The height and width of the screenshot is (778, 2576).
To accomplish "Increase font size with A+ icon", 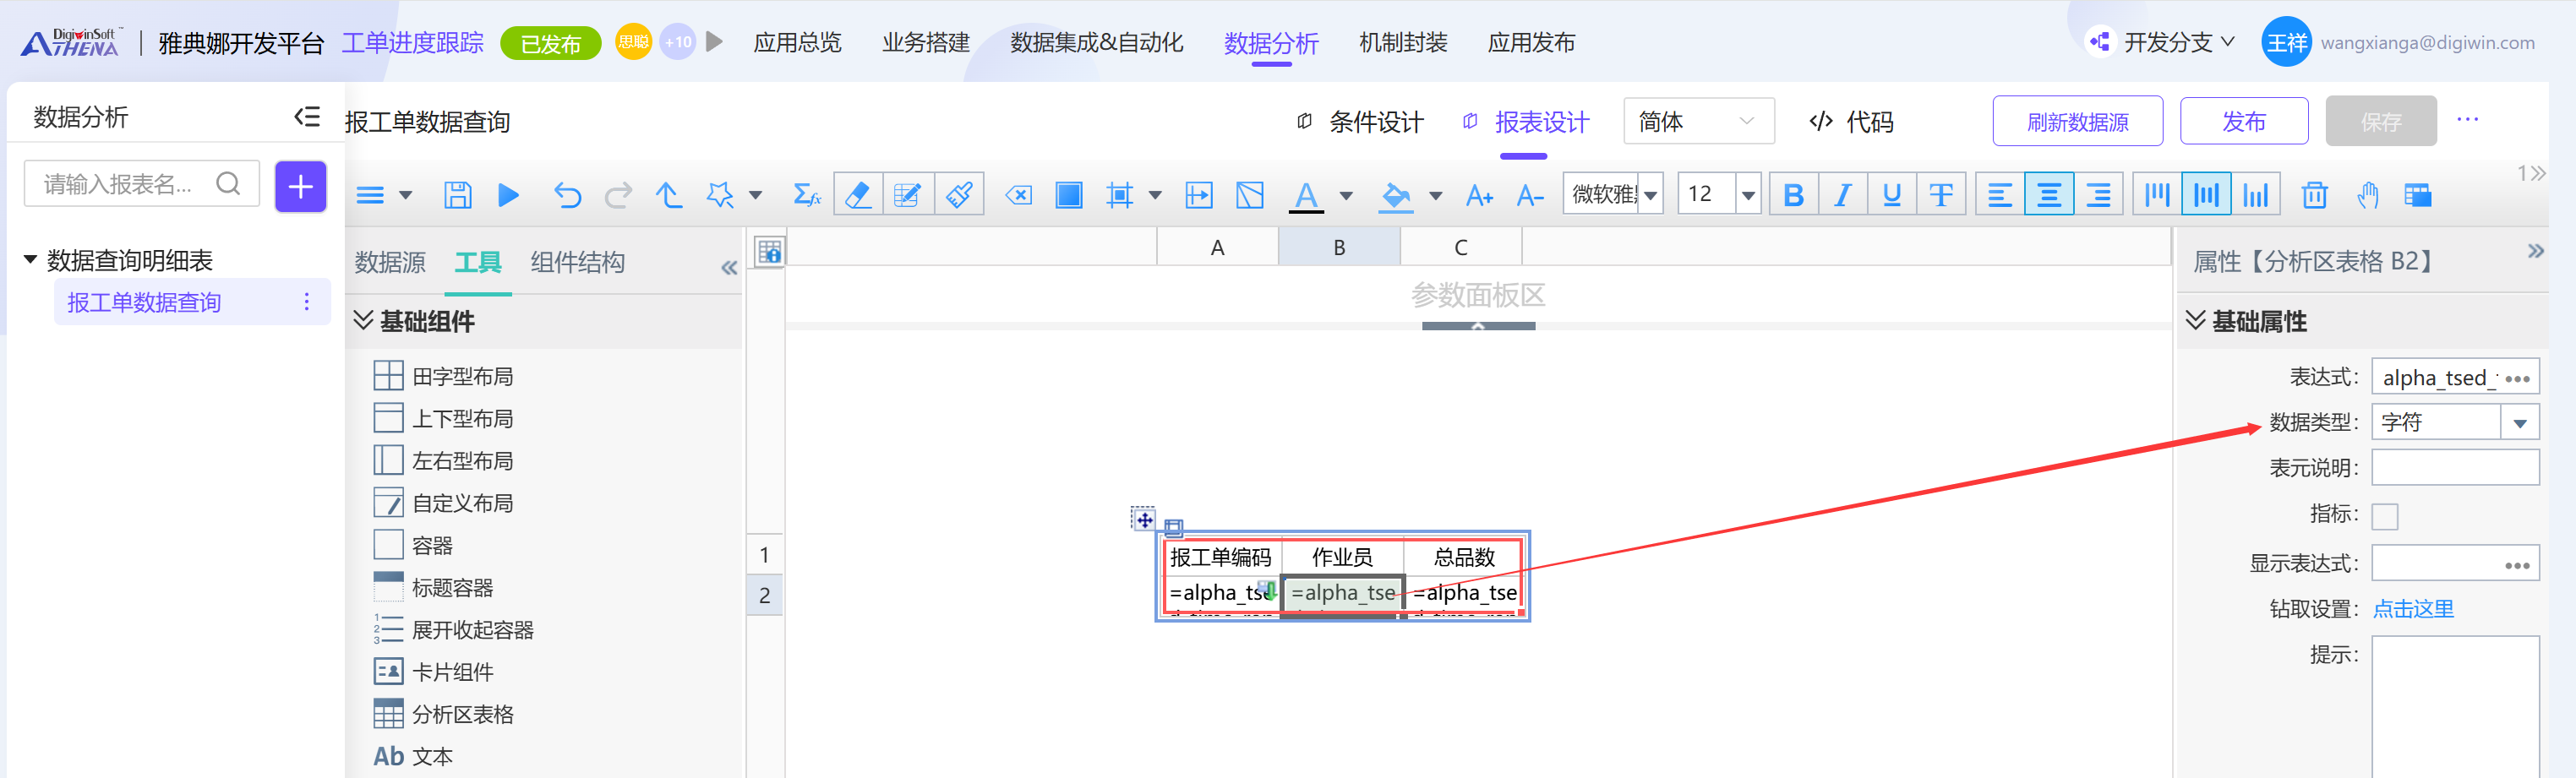I will (x=1479, y=195).
